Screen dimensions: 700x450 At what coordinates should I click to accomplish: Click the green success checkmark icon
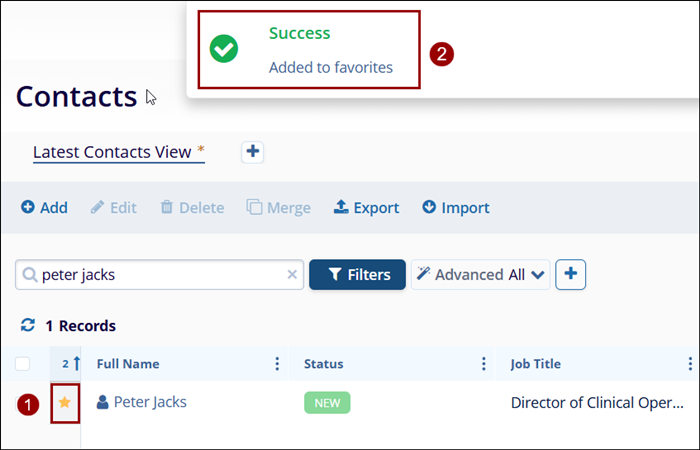click(224, 49)
